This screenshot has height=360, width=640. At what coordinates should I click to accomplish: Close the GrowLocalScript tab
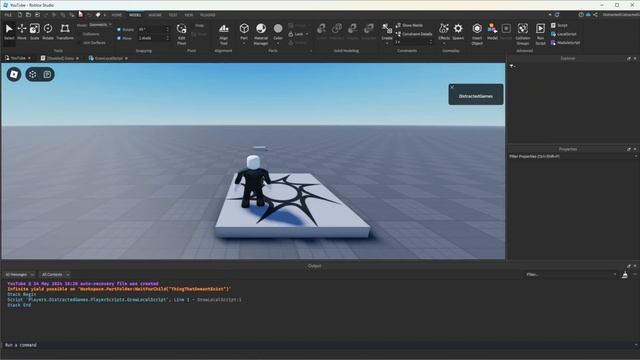(127, 58)
